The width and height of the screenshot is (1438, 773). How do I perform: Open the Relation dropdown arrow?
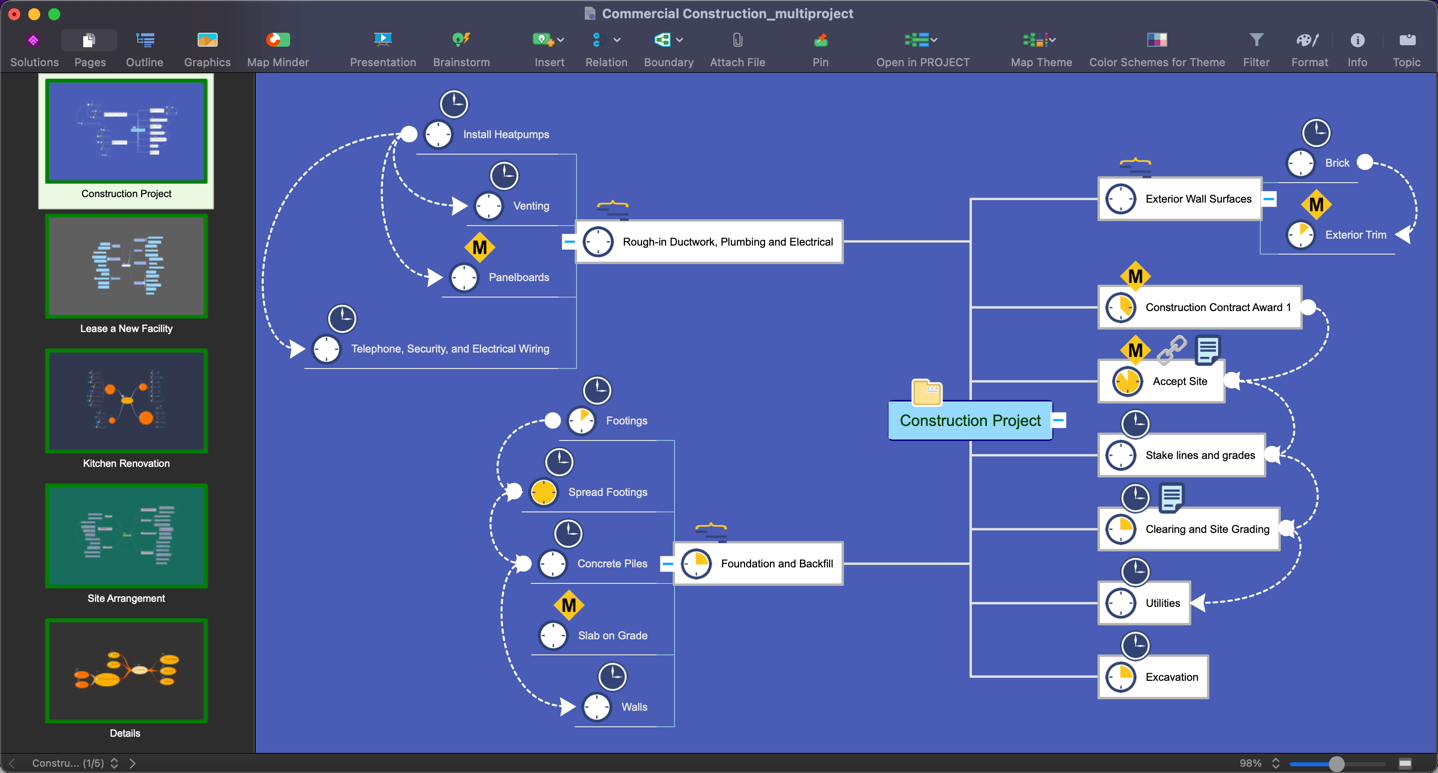(617, 41)
